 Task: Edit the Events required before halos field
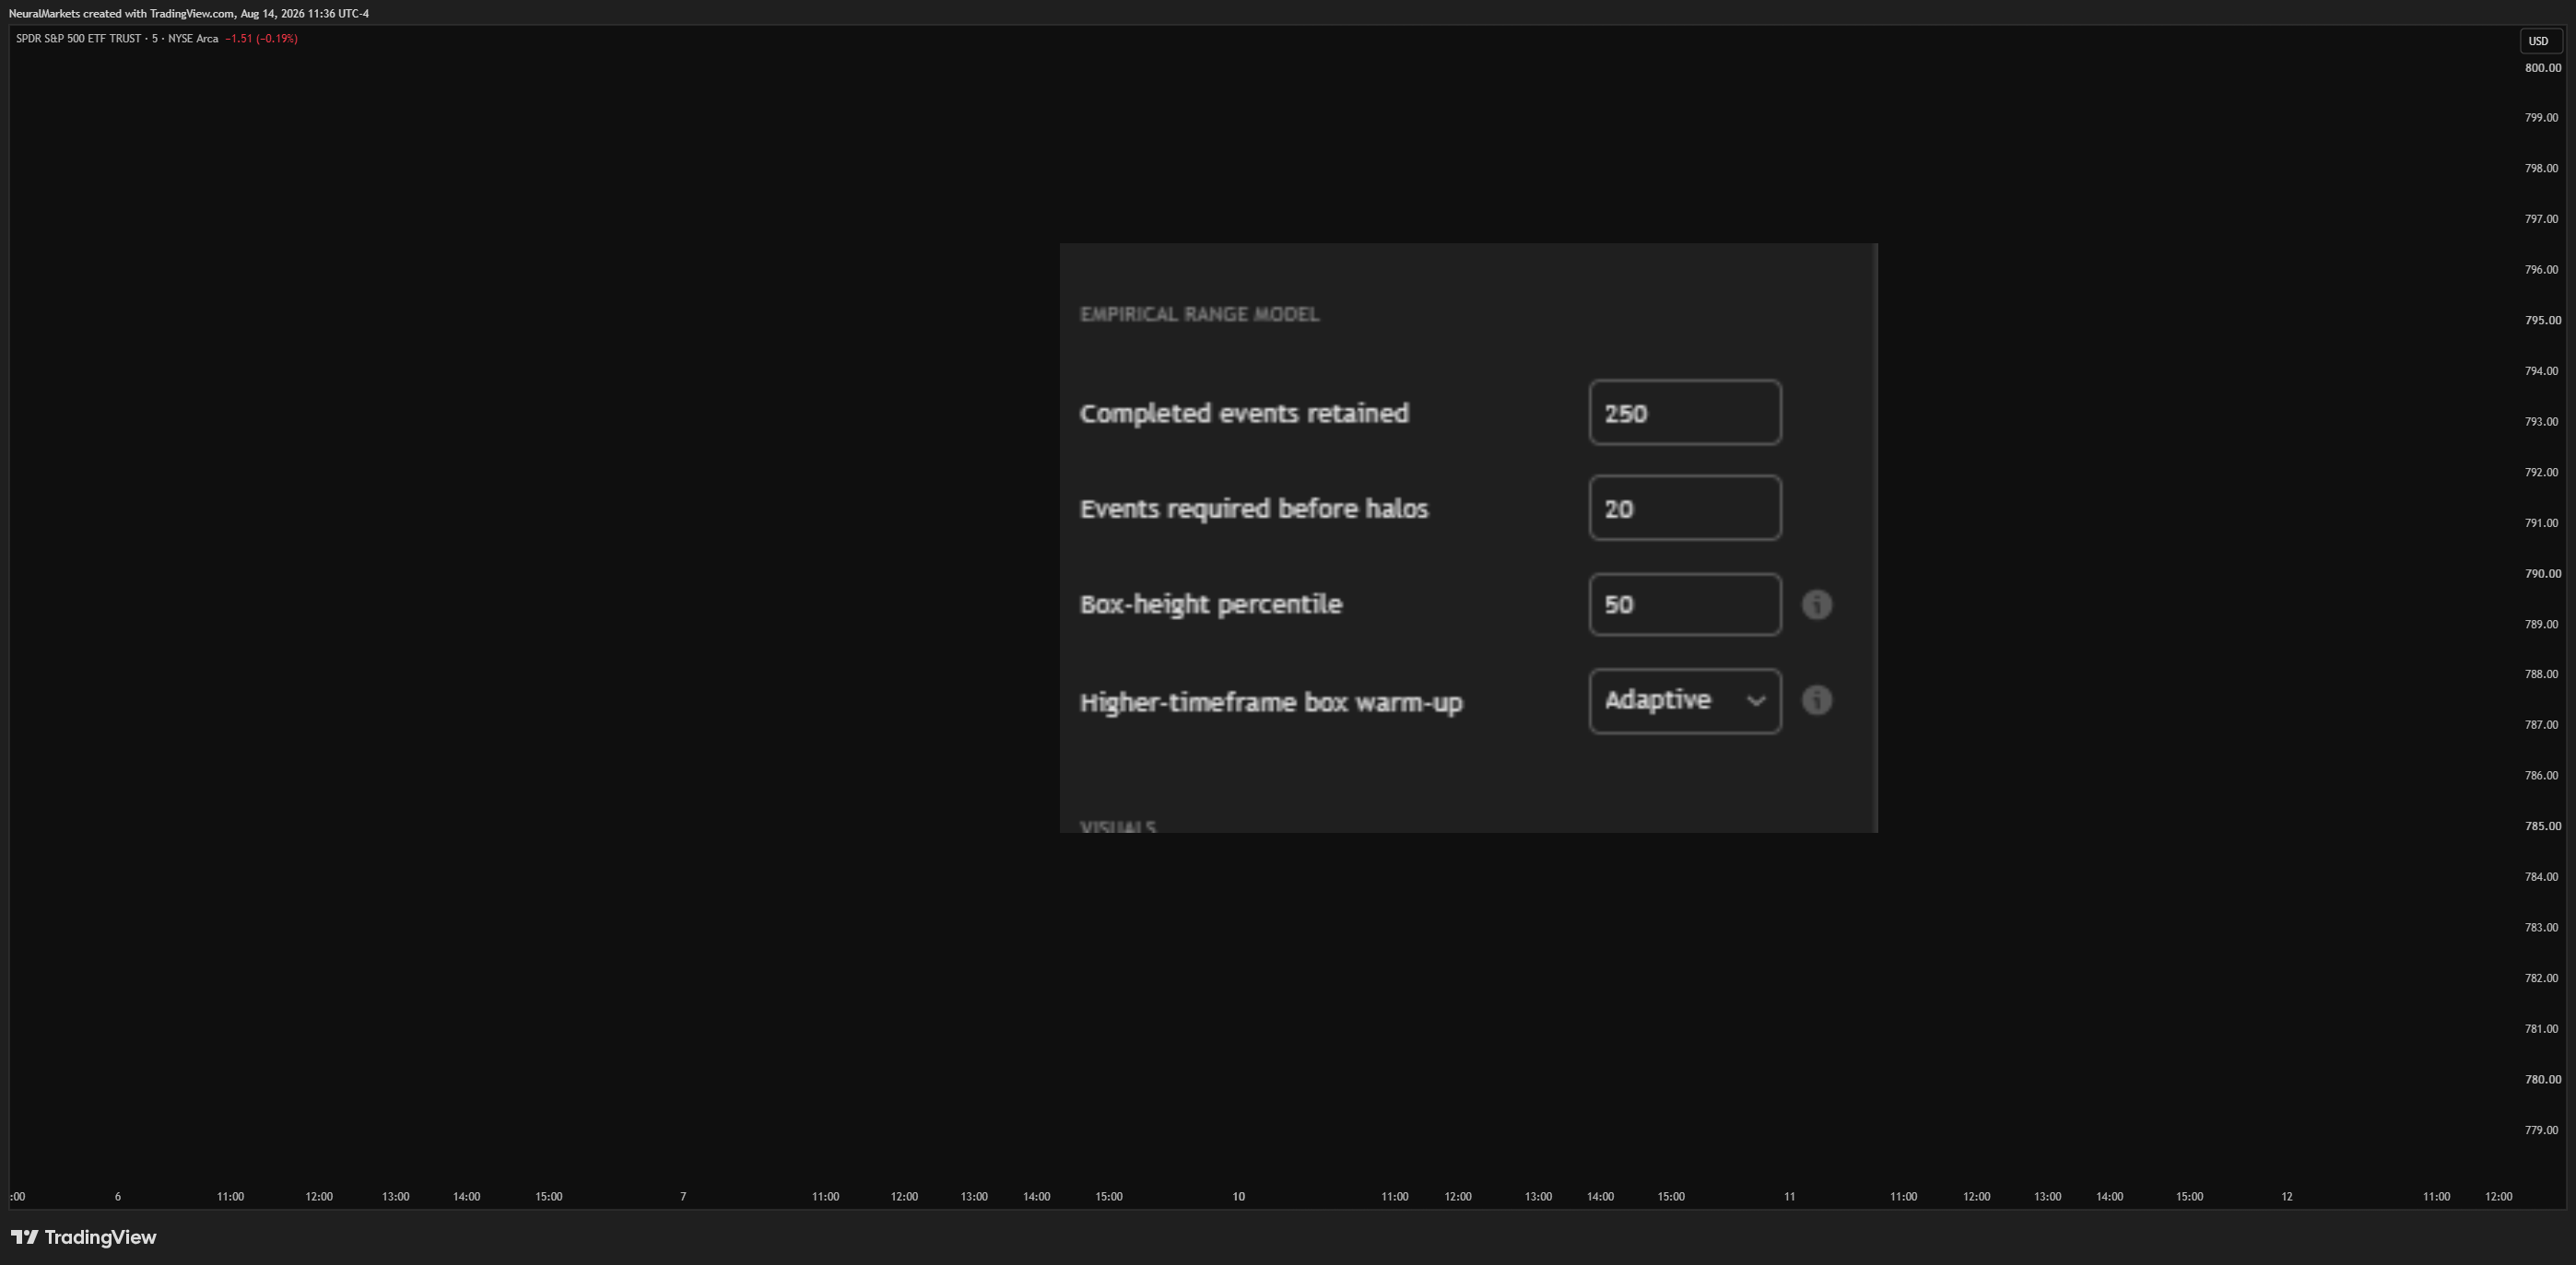click(1685, 508)
